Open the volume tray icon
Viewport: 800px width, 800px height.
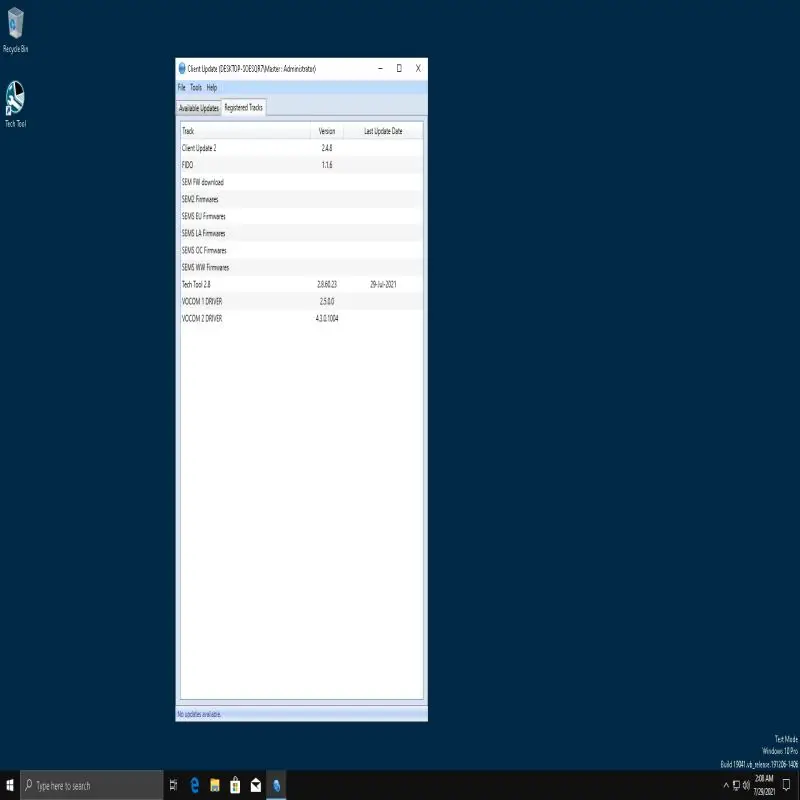coord(746,785)
